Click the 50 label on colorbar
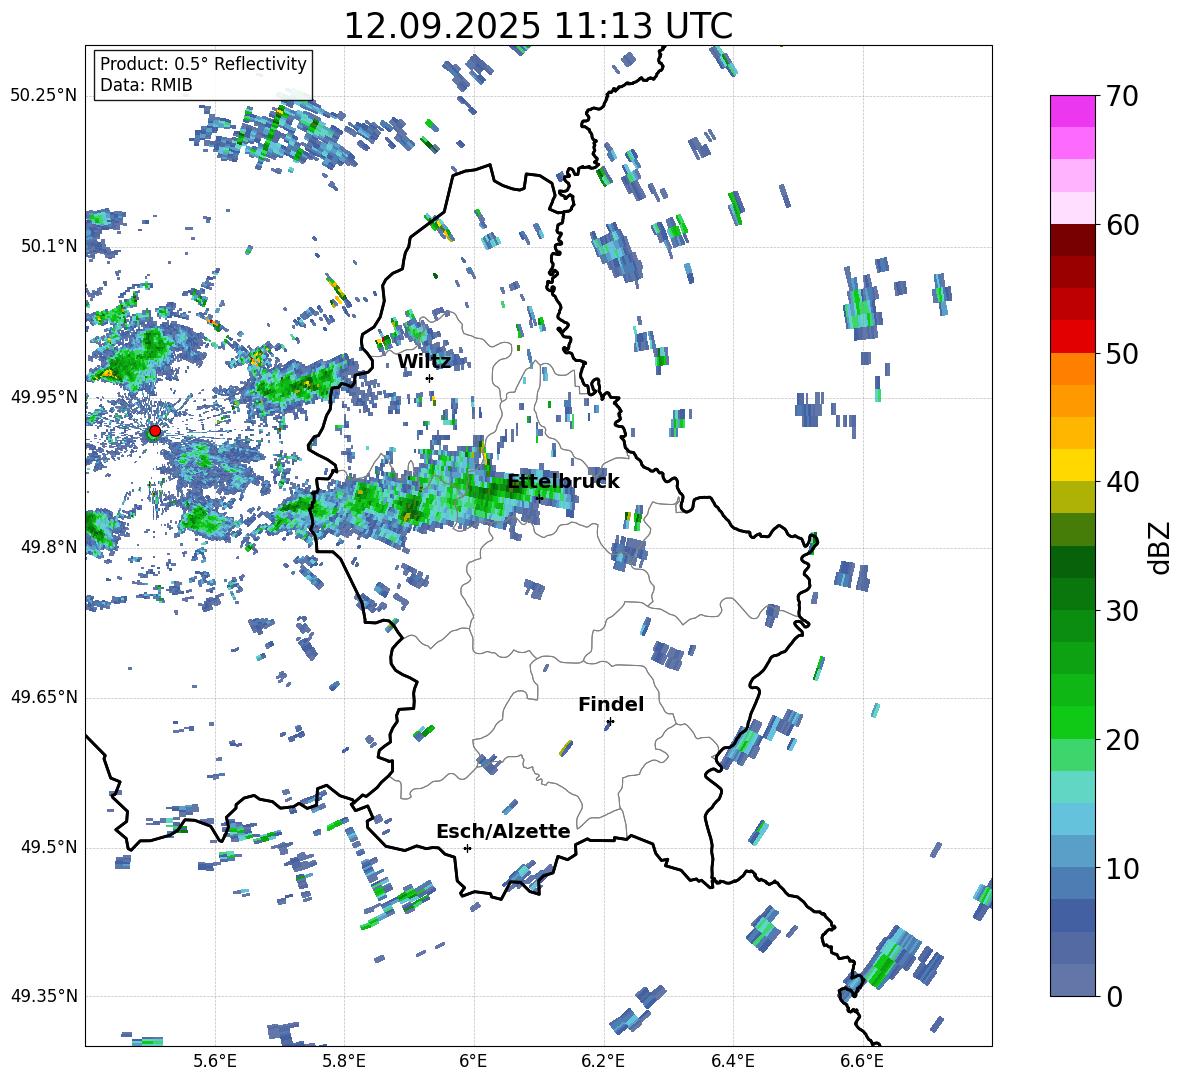 tap(1122, 354)
